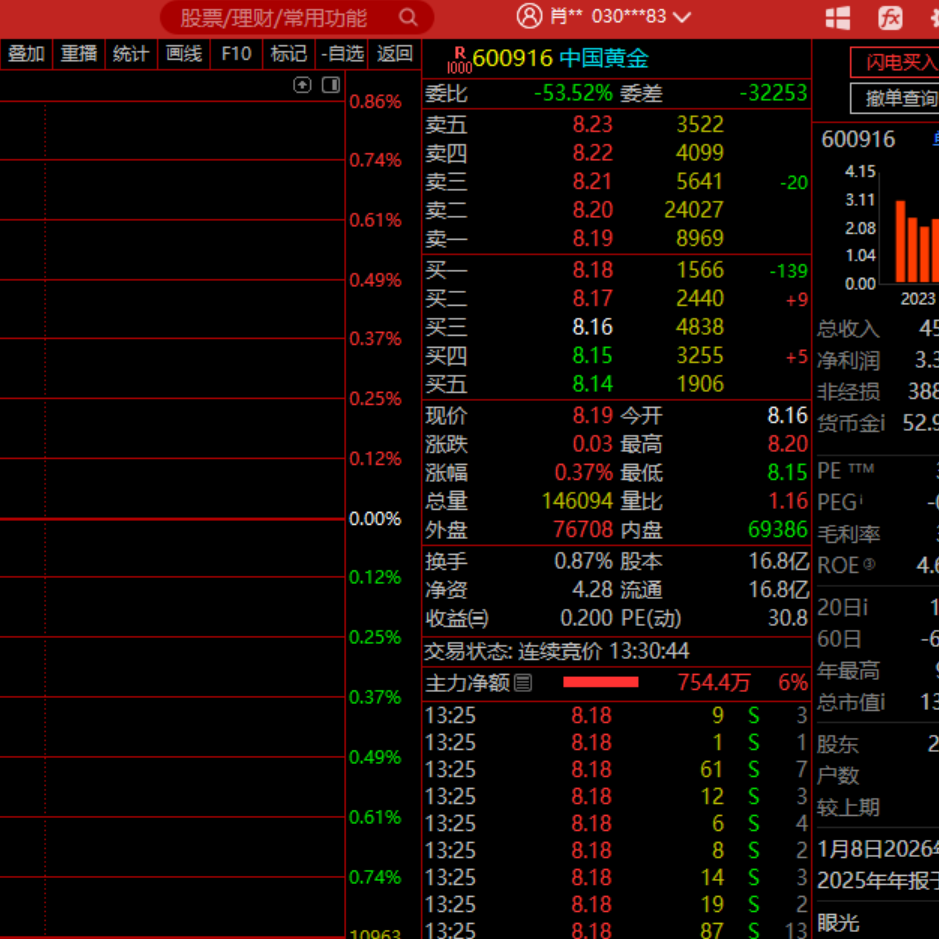
Task: Click the PE TTM label
Action: point(845,471)
